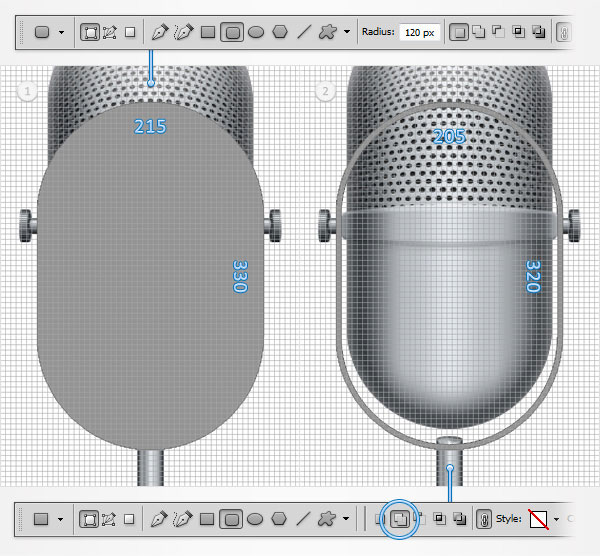Select Pen tool in Radius options bar
This screenshot has height=556, width=600.
tap(160, 32)
